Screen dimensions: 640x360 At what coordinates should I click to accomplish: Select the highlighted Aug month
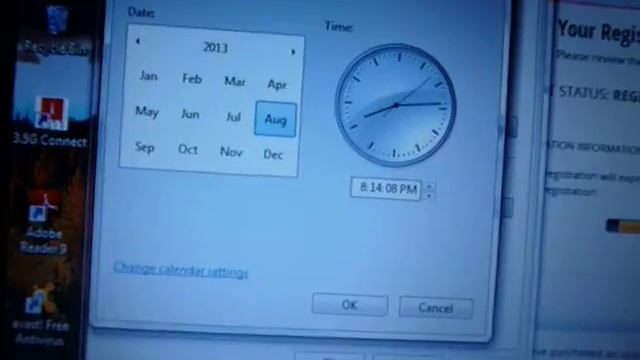(x=276, y=119)
